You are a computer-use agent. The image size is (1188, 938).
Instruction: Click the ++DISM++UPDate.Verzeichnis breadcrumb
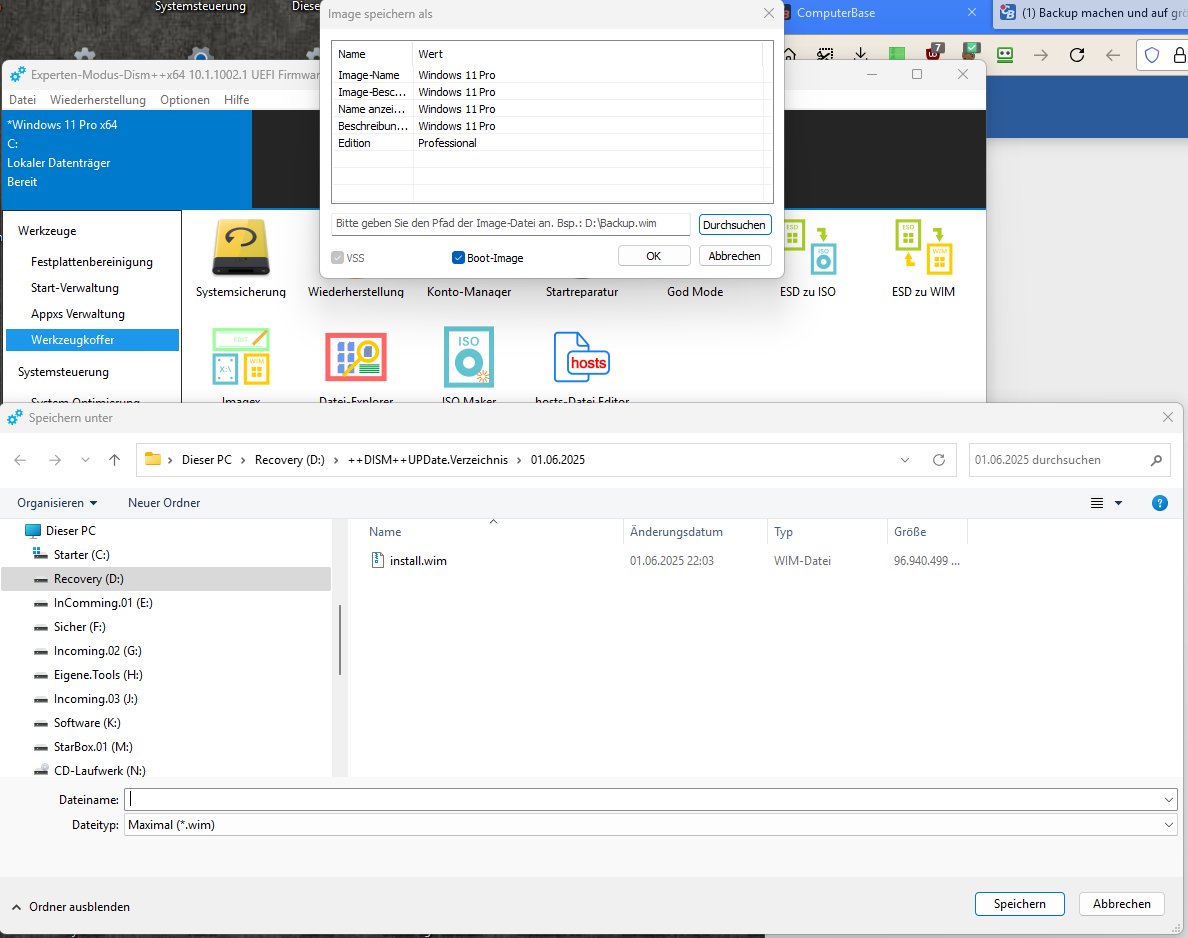[428, 460]
